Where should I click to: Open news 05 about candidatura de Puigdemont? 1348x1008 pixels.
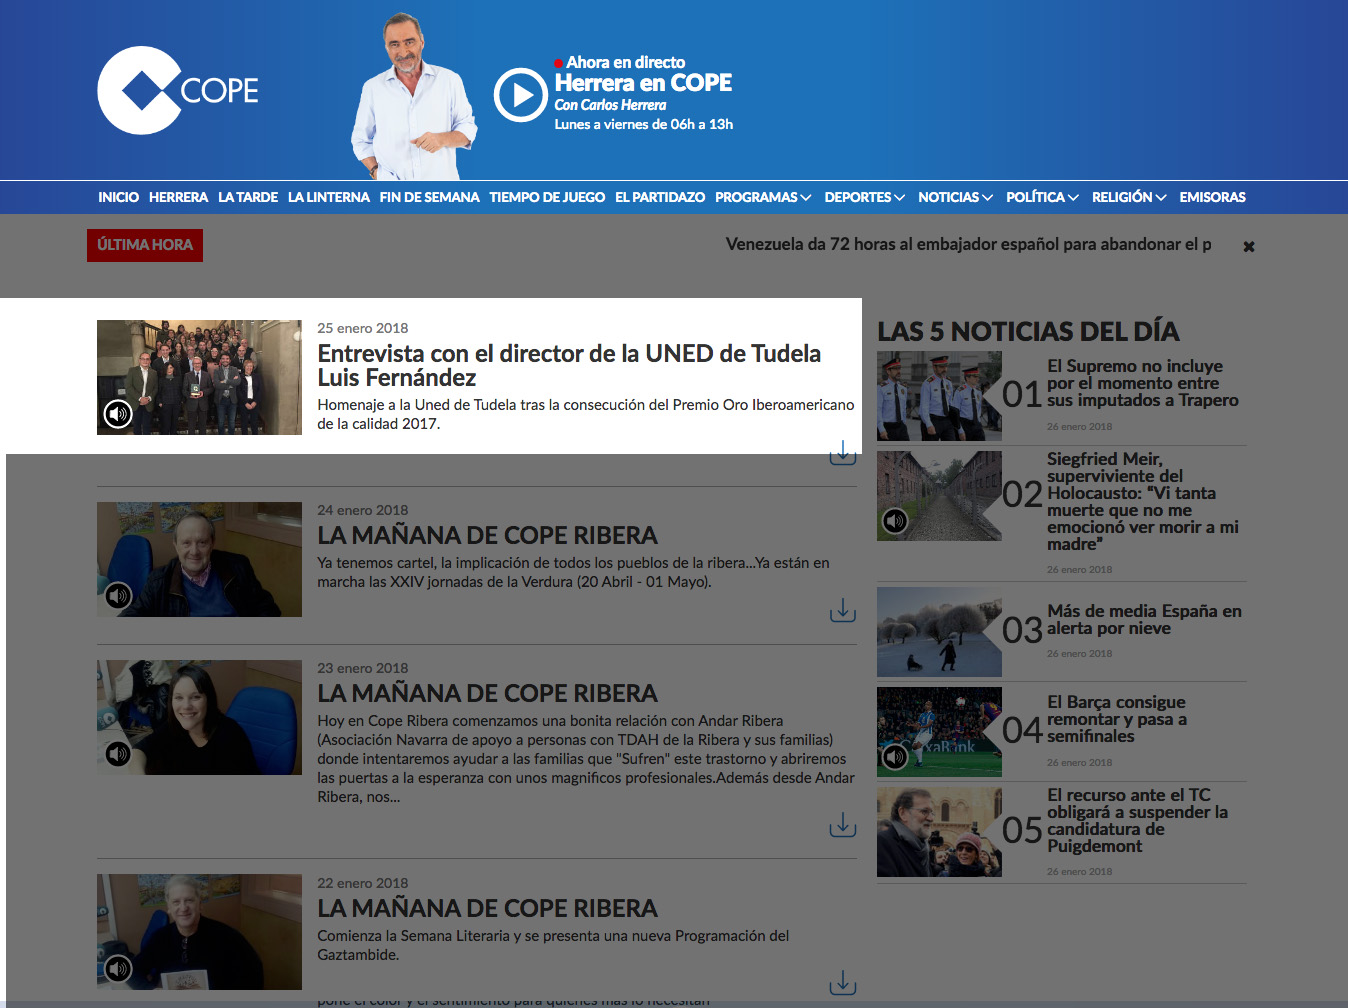tap(1137, 820)
